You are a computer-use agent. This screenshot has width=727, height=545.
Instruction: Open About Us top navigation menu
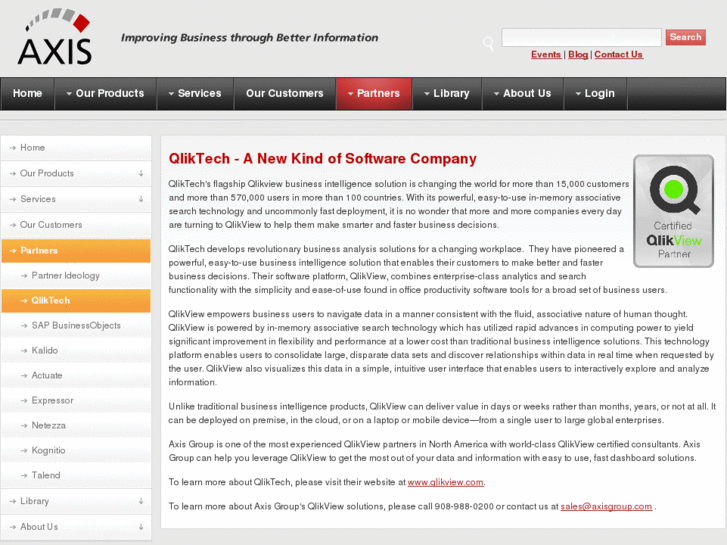coord(523,94)
